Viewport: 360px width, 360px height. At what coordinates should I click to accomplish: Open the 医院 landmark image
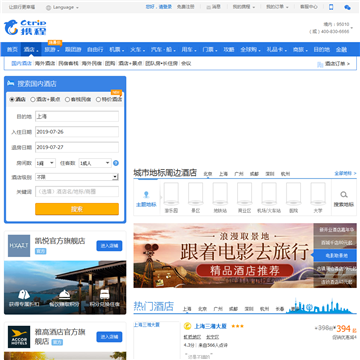click(293, 194)
